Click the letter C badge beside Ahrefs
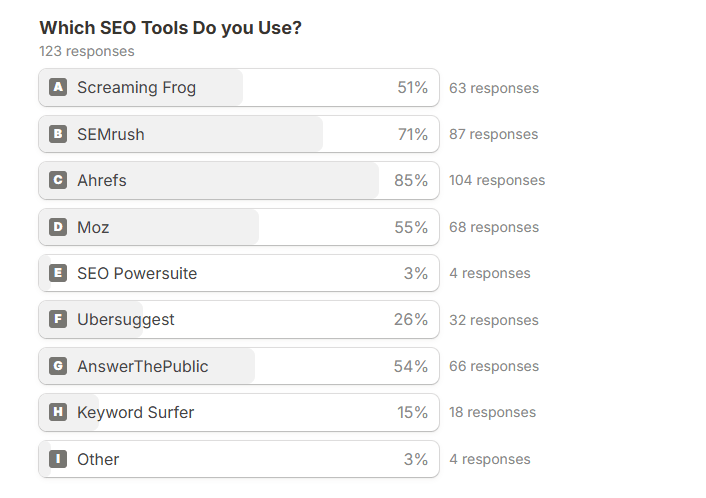 (x=58, y=180)
